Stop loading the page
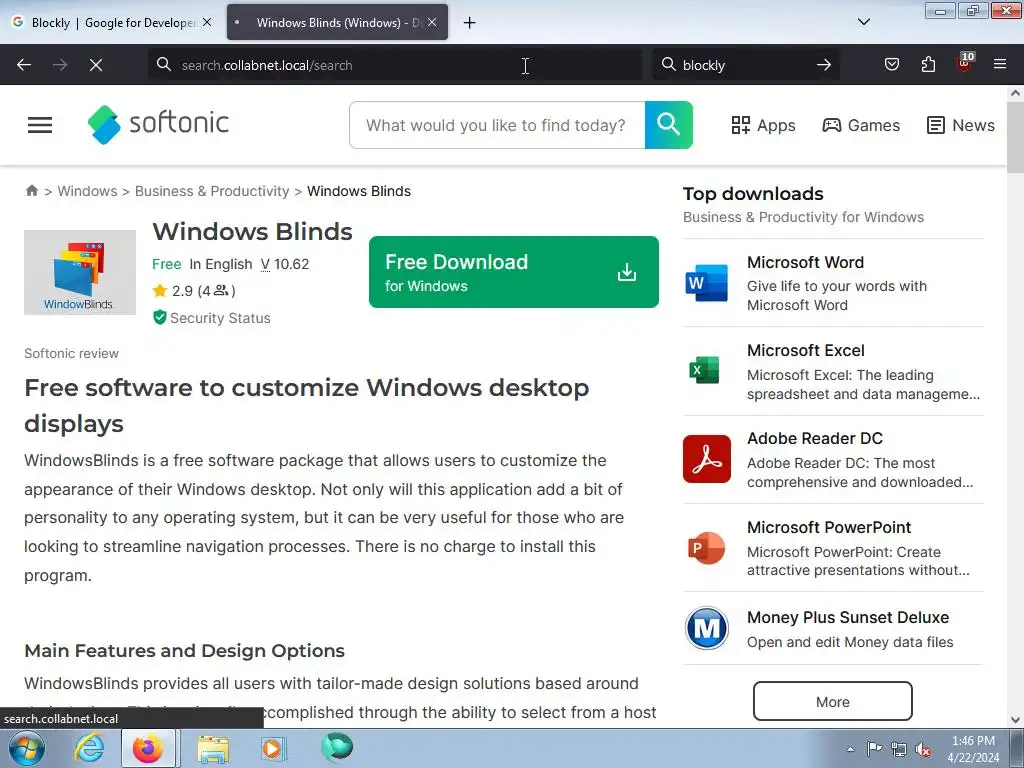 [x=95, y=65]
